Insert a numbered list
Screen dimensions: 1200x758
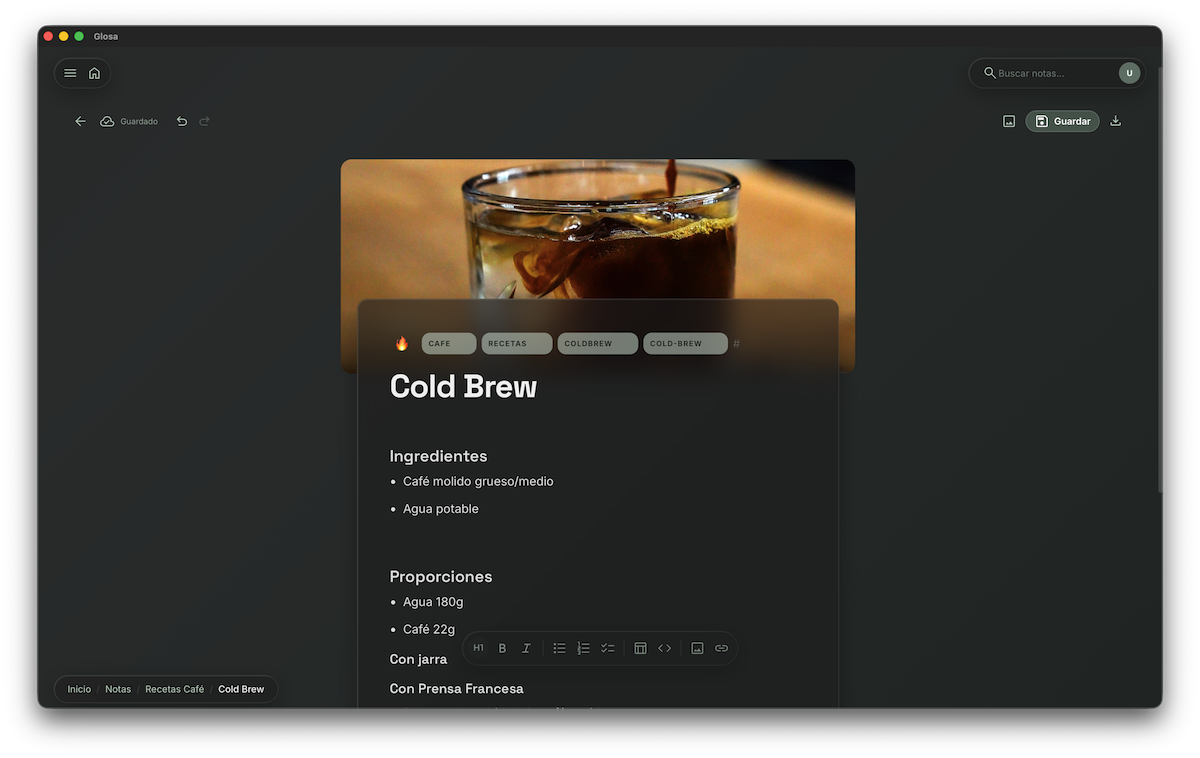coord(584,648)
